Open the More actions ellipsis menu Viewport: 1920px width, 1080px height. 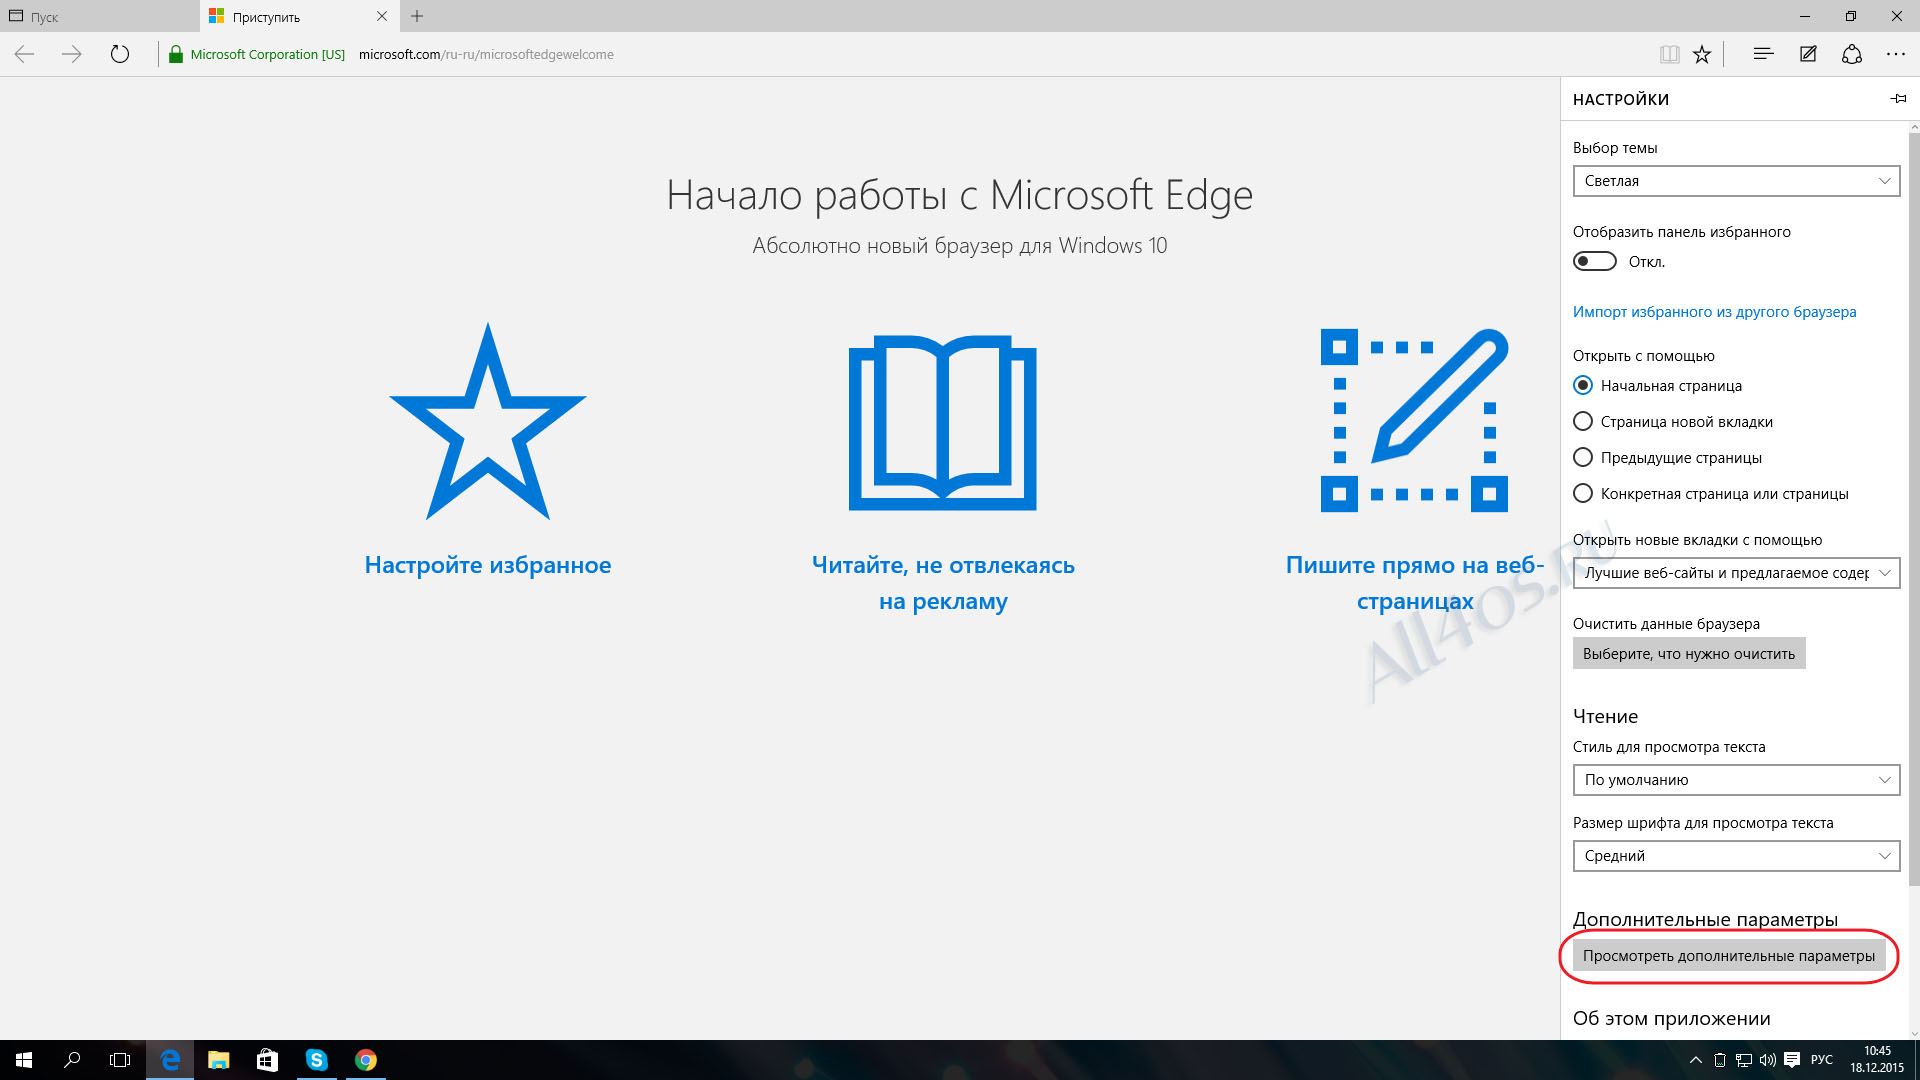click(1896, 54)
